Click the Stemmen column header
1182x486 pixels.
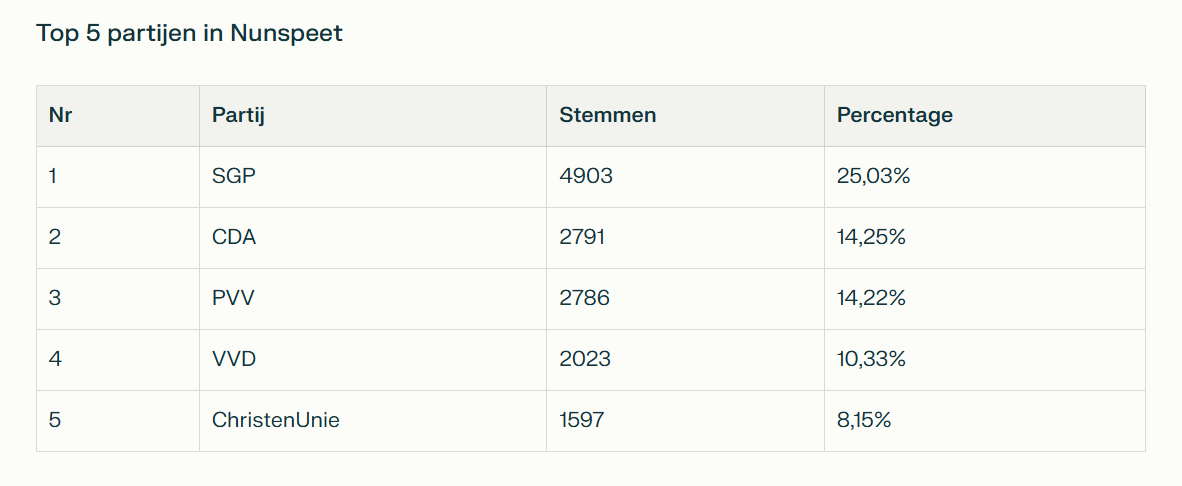pos(608,115)
